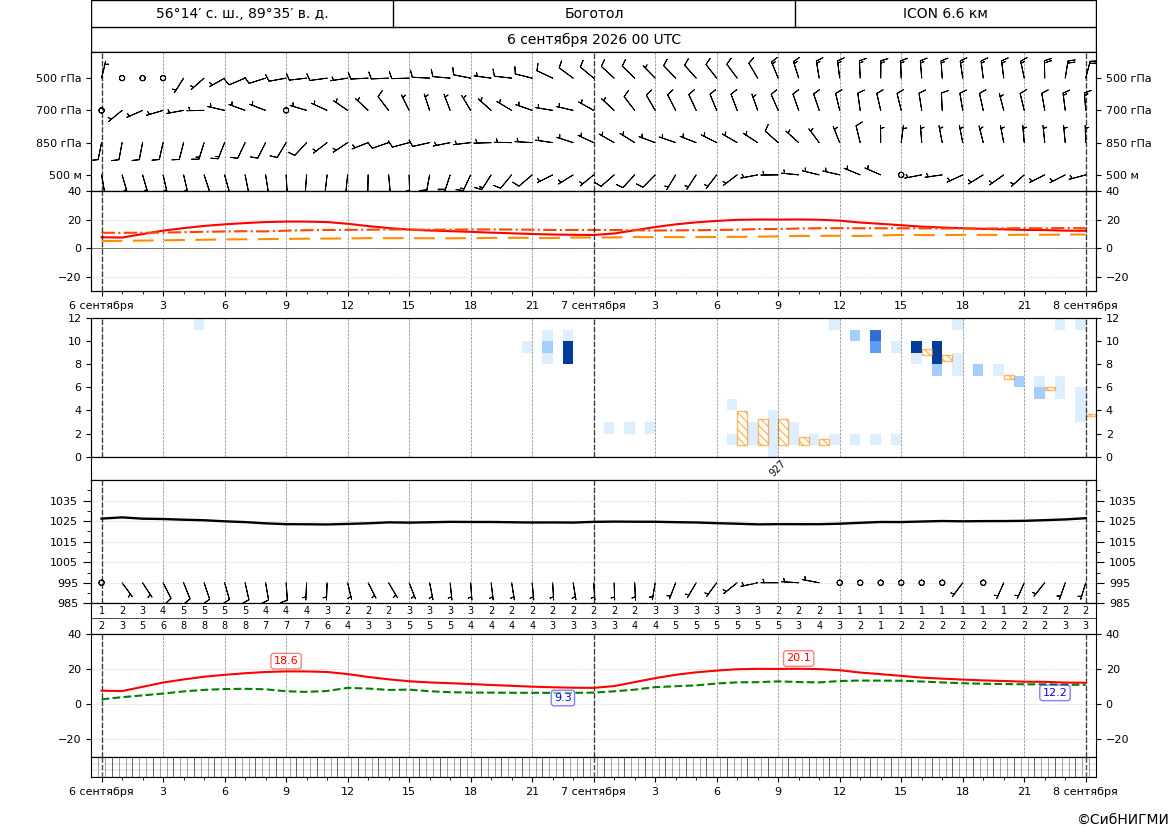Click the Боготол location title cell
The image size is (1169, 827).
point(594,13)
